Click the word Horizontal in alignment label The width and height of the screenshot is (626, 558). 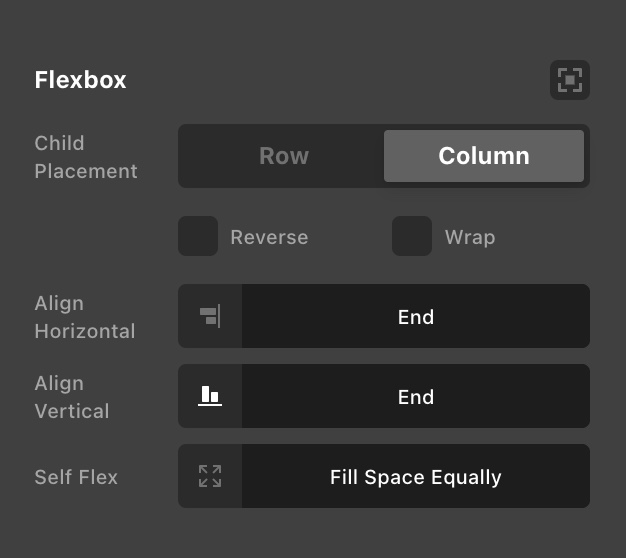point(85,331)
